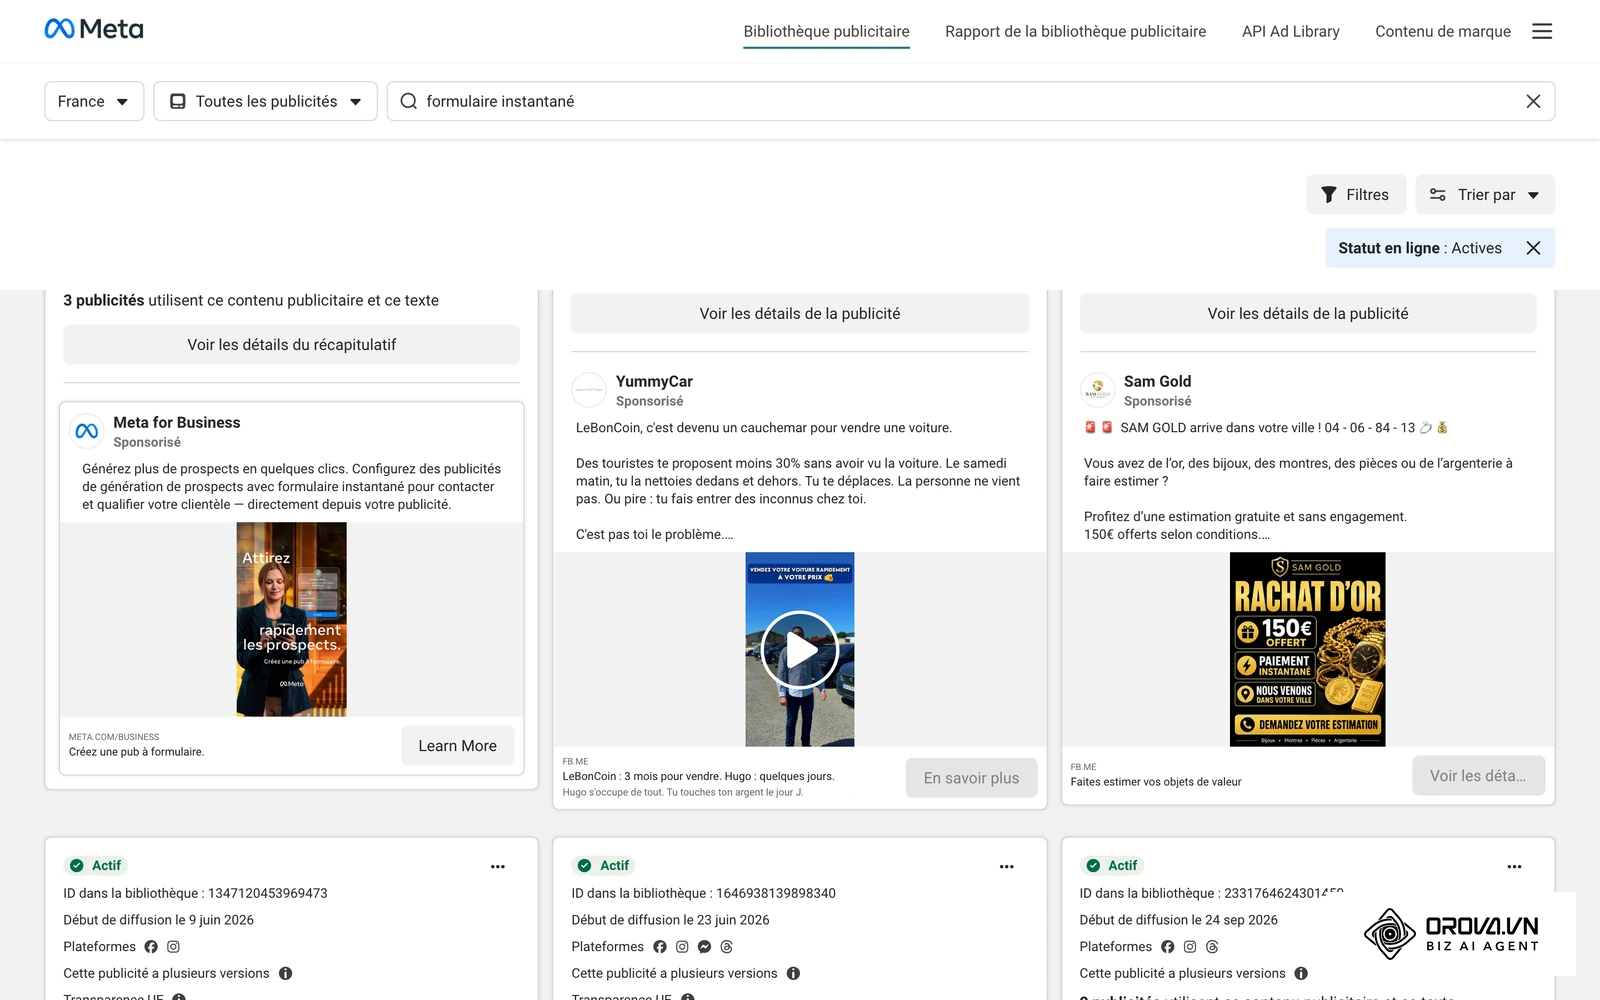Screen dimensions: 1600x1000
Task: Open the Meta for Business ad image
Action: (x=291, y=619)
